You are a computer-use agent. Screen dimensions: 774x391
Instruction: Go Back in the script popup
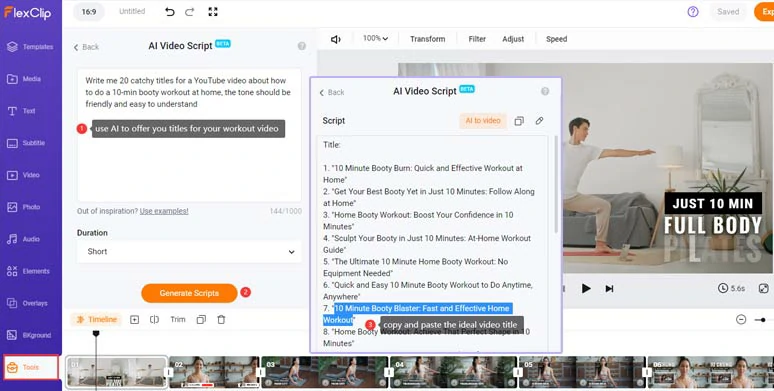[332, 92]
